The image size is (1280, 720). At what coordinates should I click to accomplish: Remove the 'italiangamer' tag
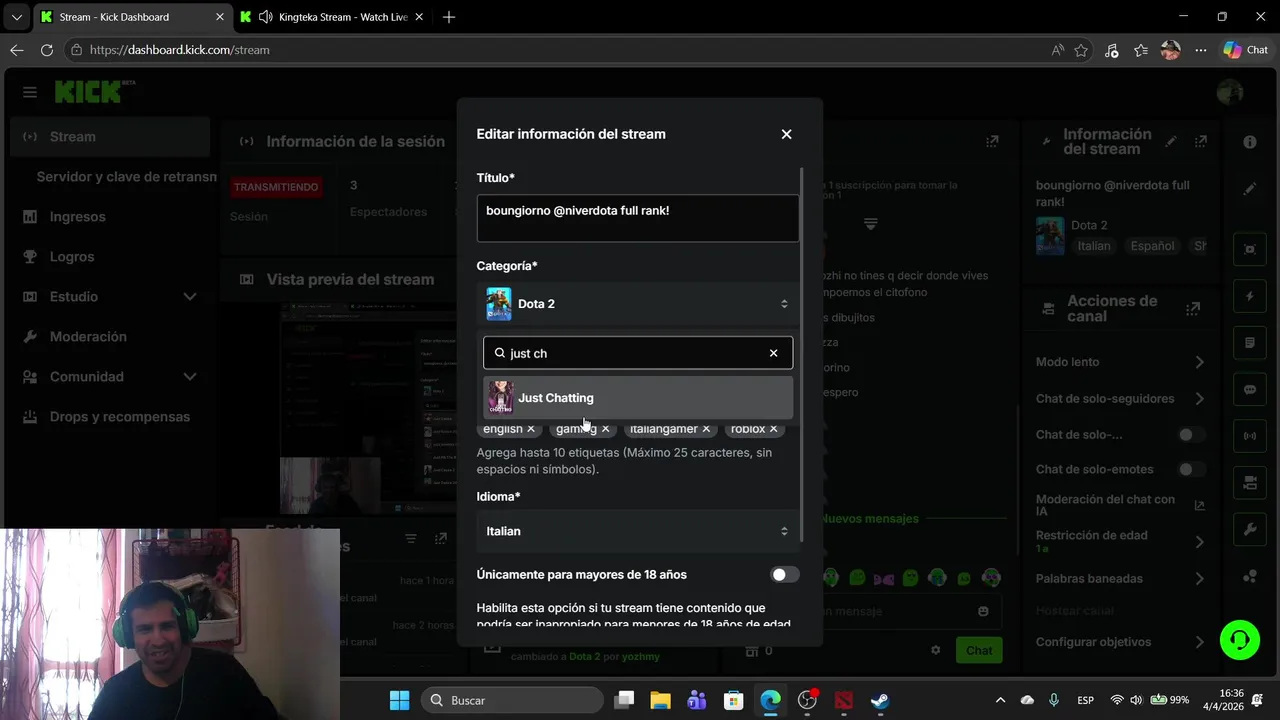click(706, 429)
